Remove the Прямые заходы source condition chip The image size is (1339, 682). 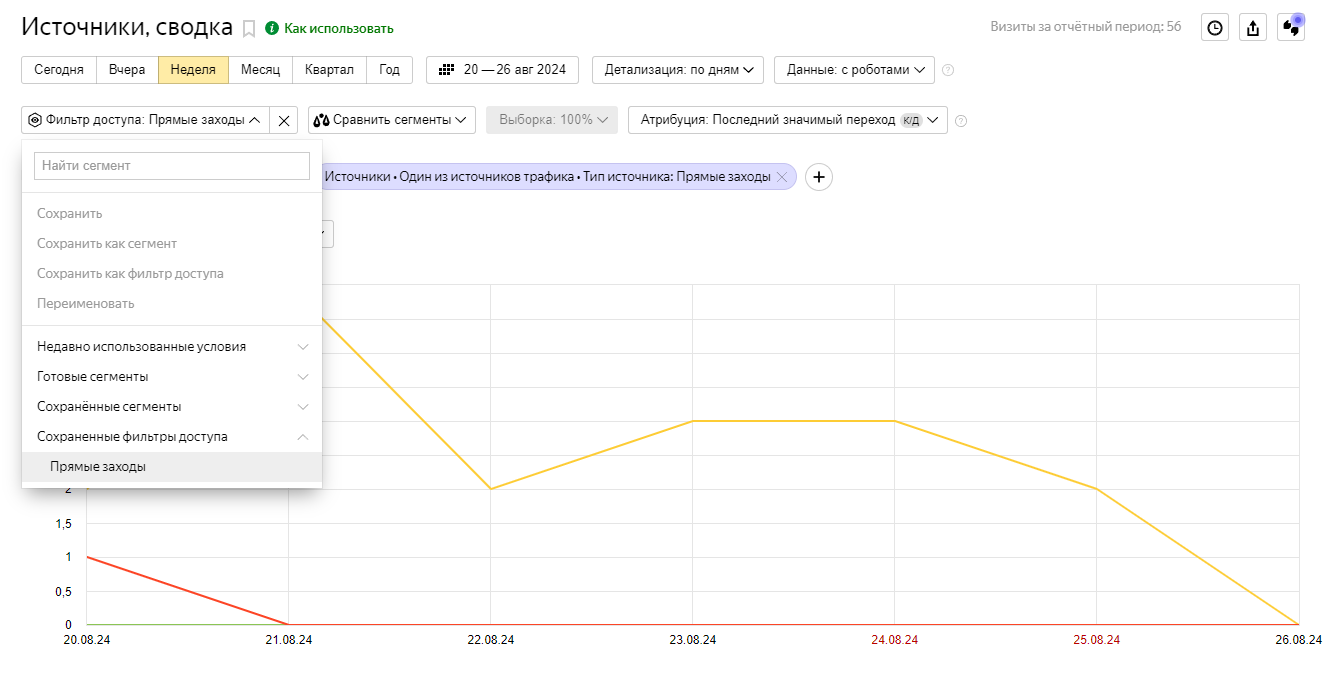pyautogui.click(x=782, y=177)
